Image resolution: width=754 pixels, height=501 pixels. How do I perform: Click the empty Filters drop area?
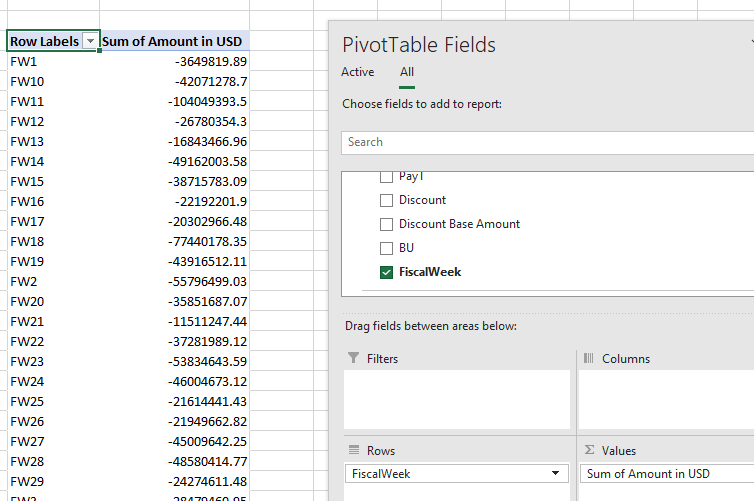pos(456,399)
